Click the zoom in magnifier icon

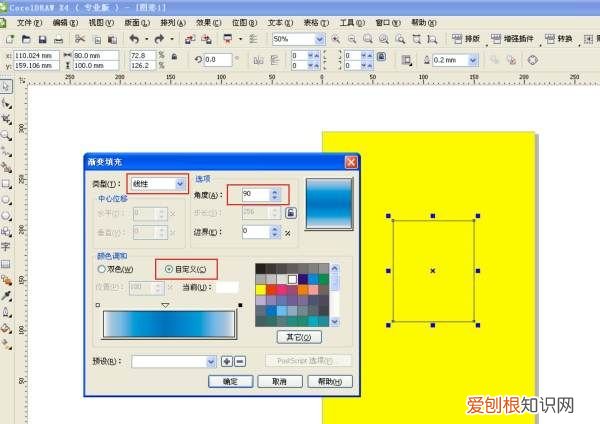click(x=336, y=39)
